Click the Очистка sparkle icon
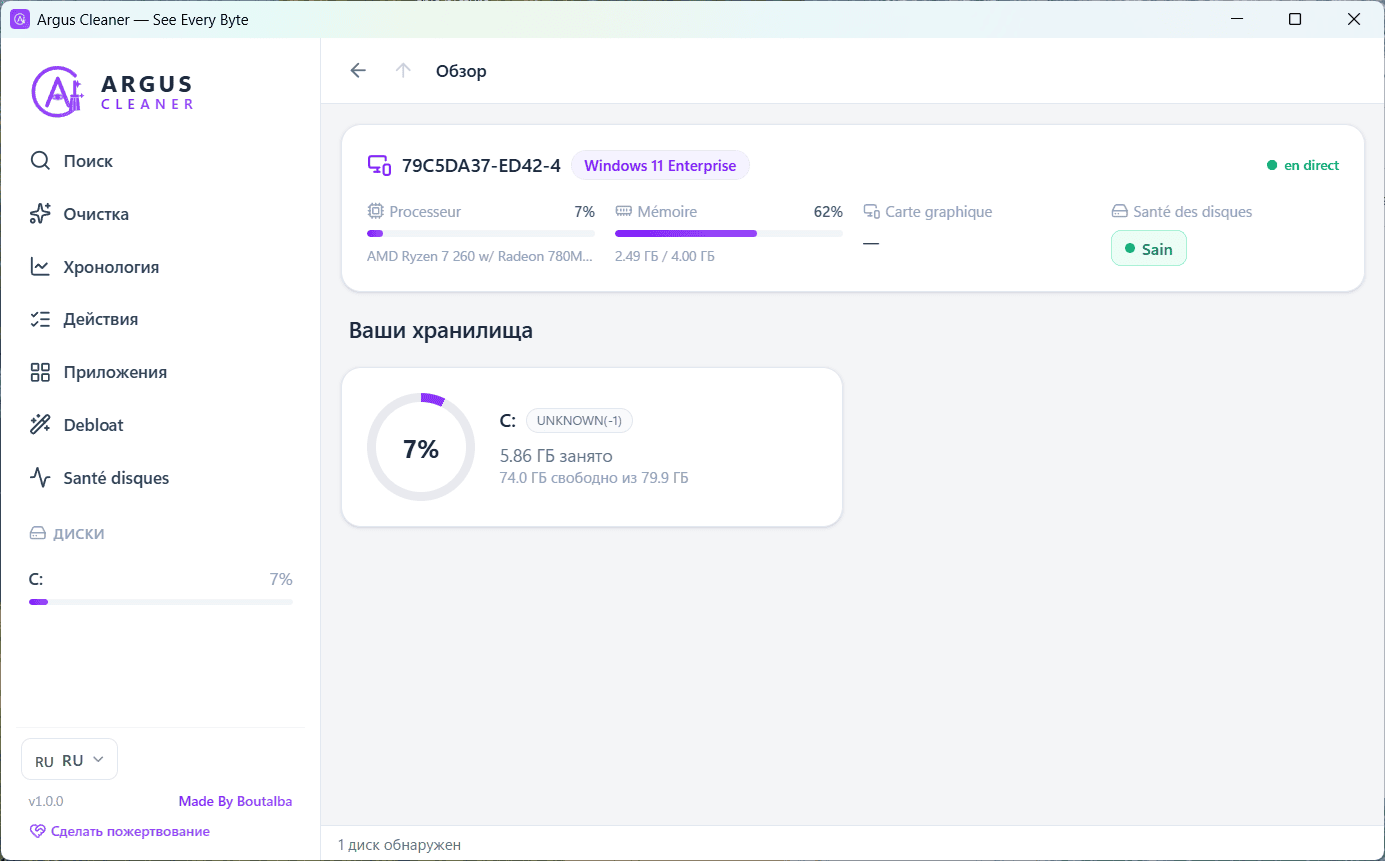 (40, 214)
